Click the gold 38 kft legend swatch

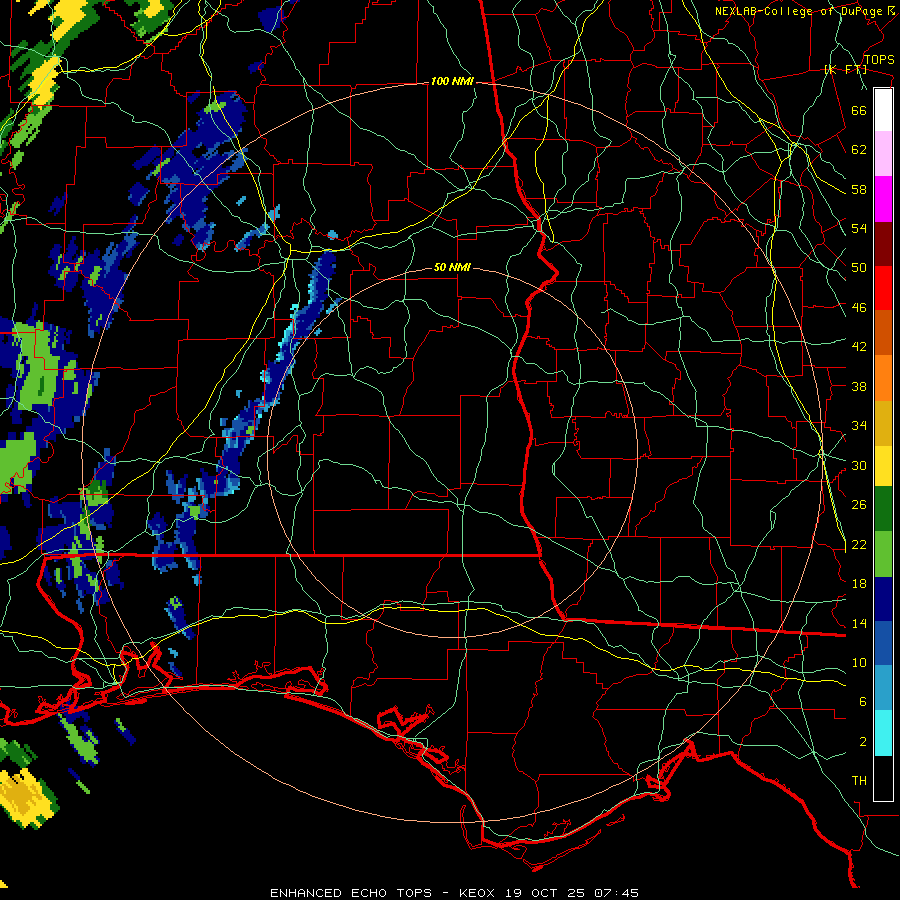[883, 423]
